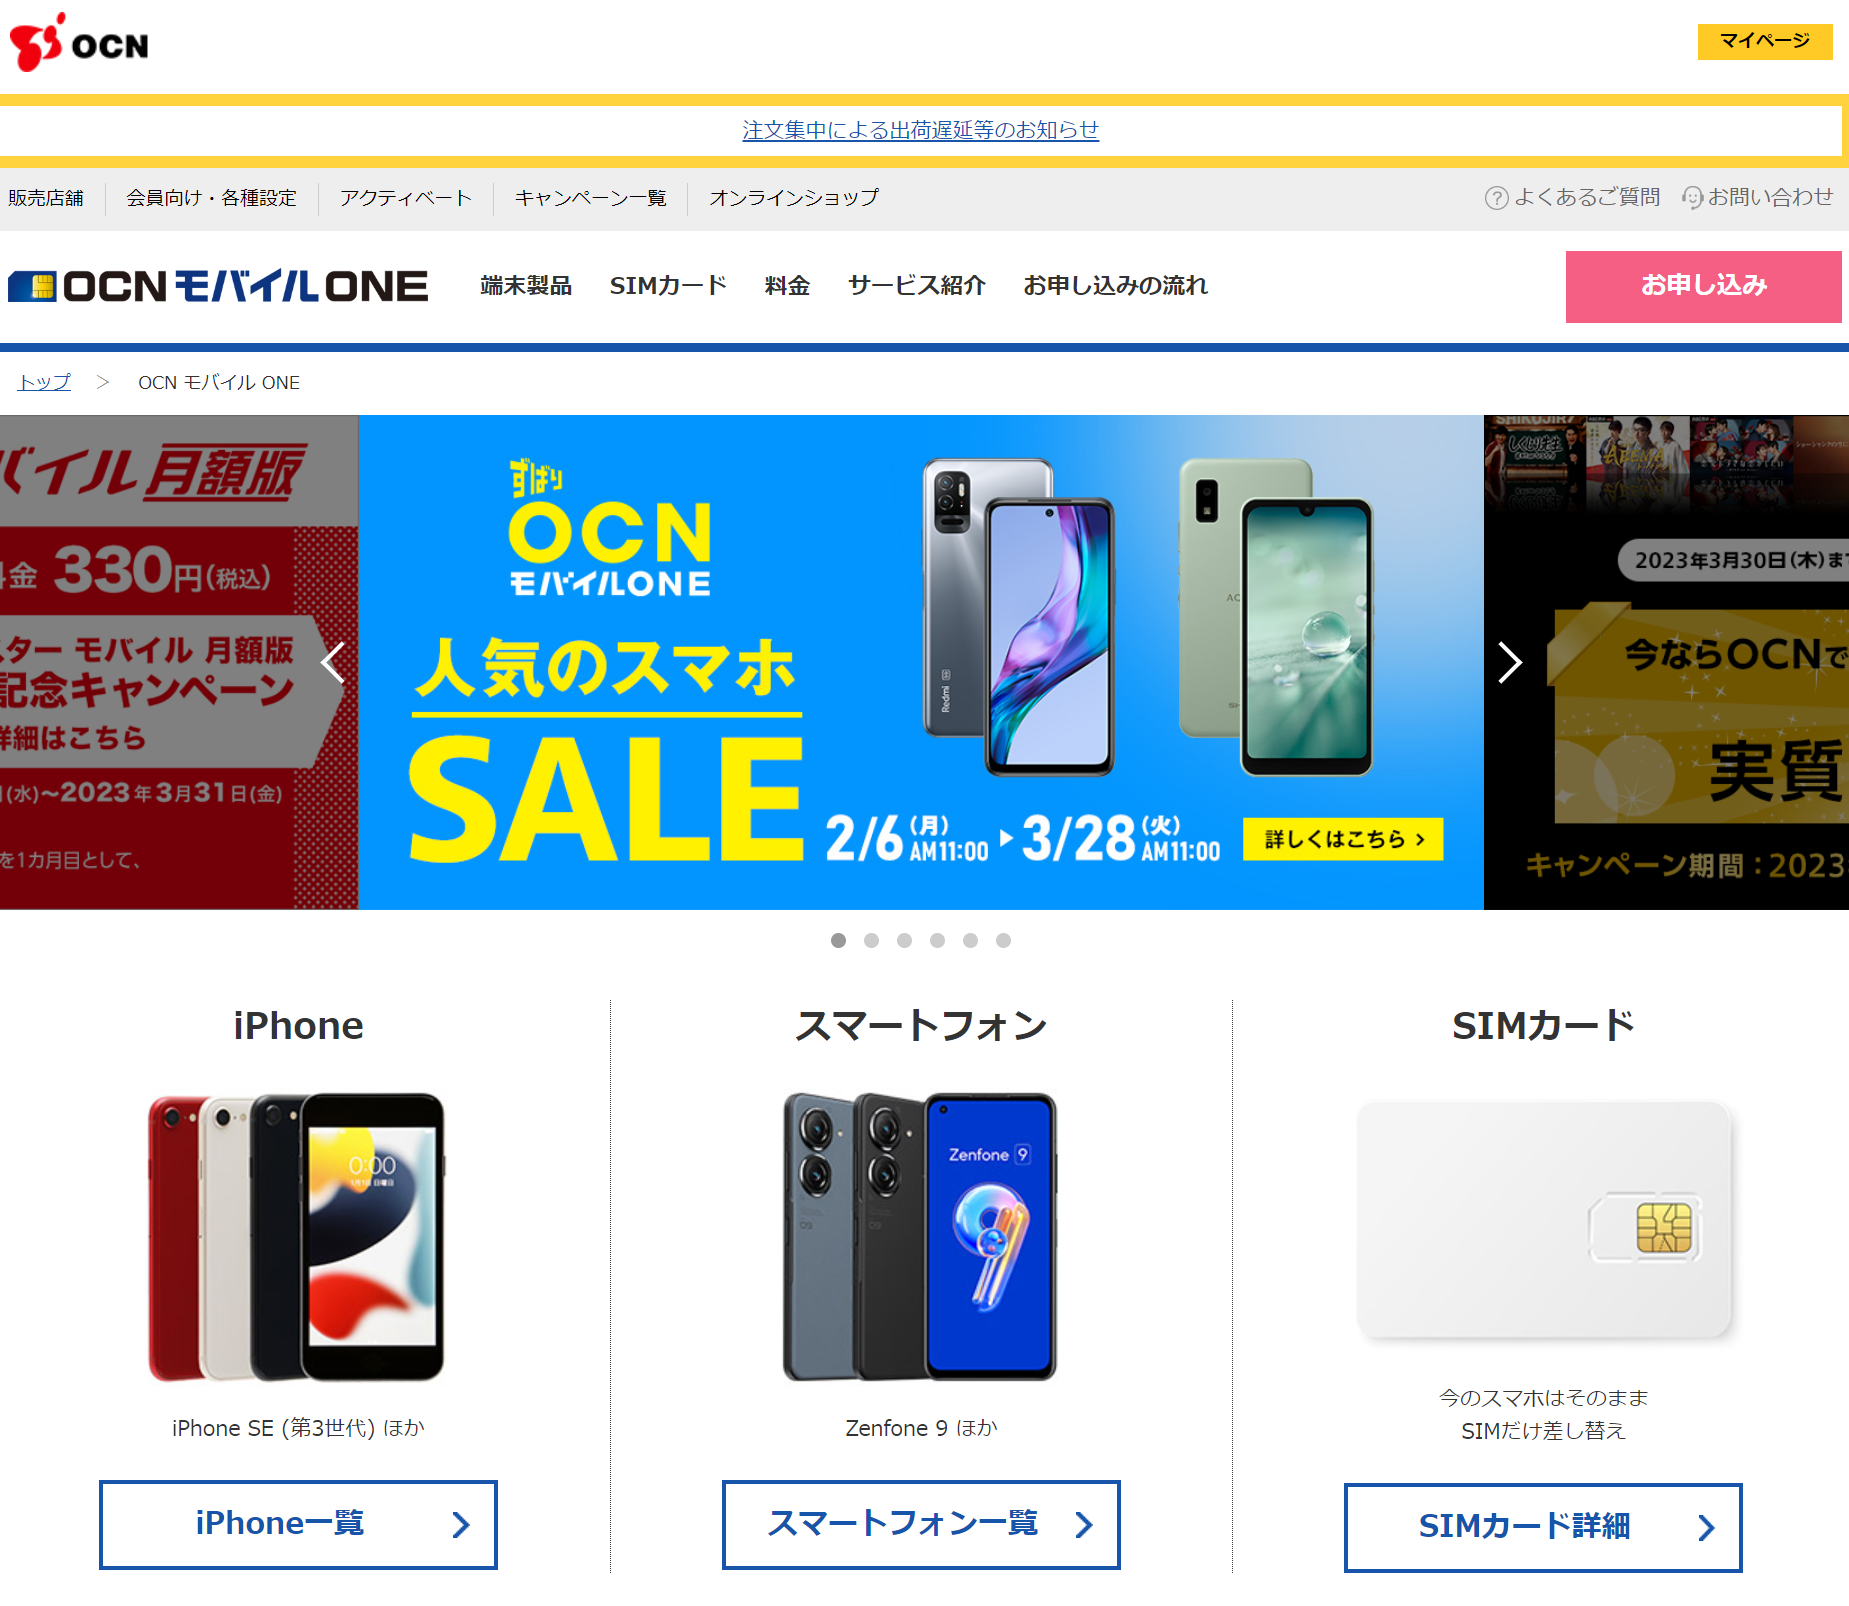Image resolution: width=1849 pixels, height=1606 pixels.
Task: Open the iPhone一覧 button
Action: (x=298, y=1524)
